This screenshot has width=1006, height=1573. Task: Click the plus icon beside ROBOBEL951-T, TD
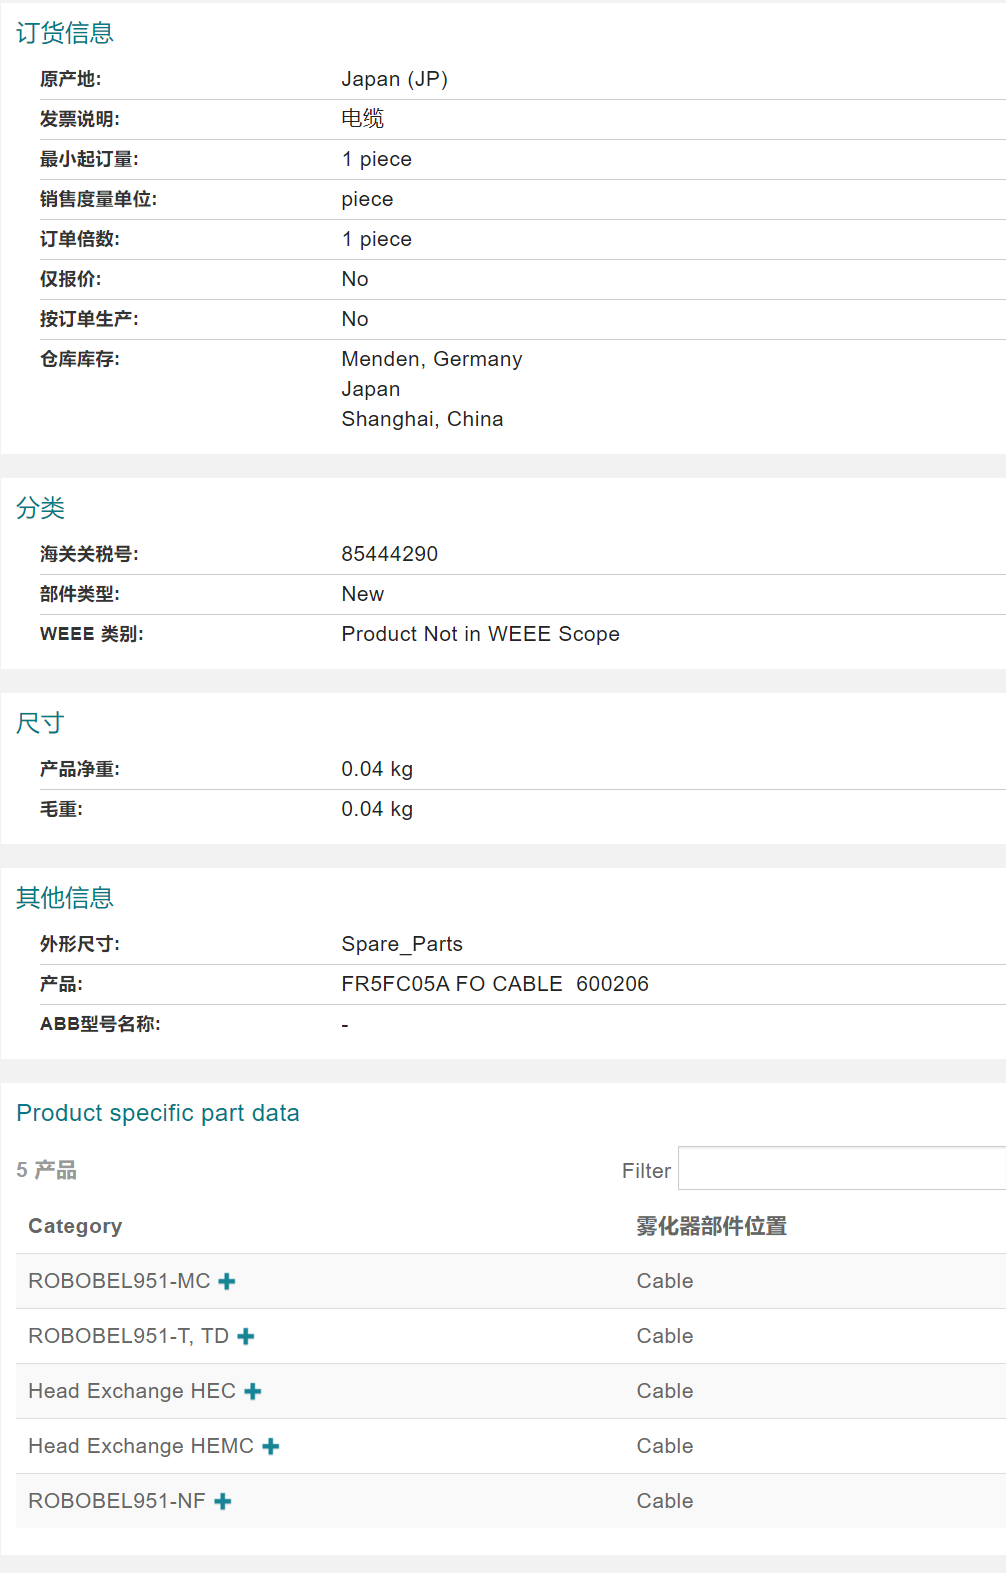246,1337
